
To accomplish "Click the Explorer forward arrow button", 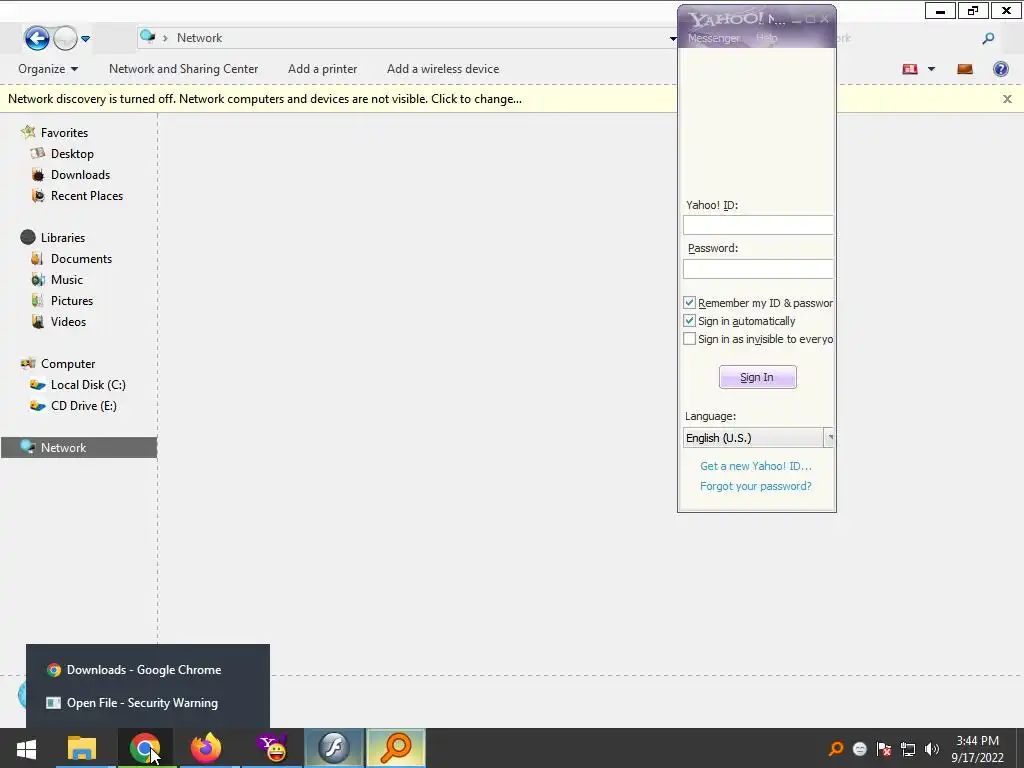I will click(x=65, y=38).
